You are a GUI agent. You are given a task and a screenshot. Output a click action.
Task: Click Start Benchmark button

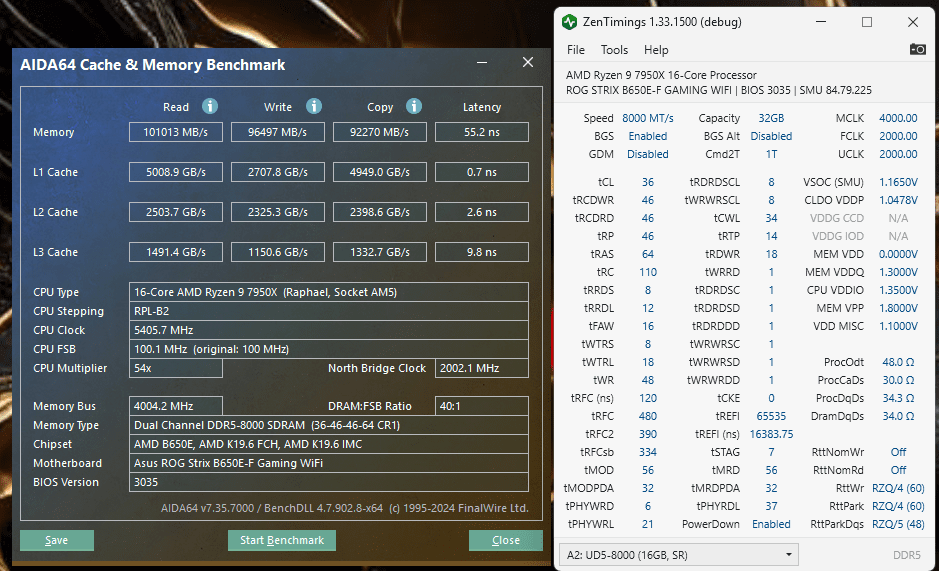click(281, 540)
